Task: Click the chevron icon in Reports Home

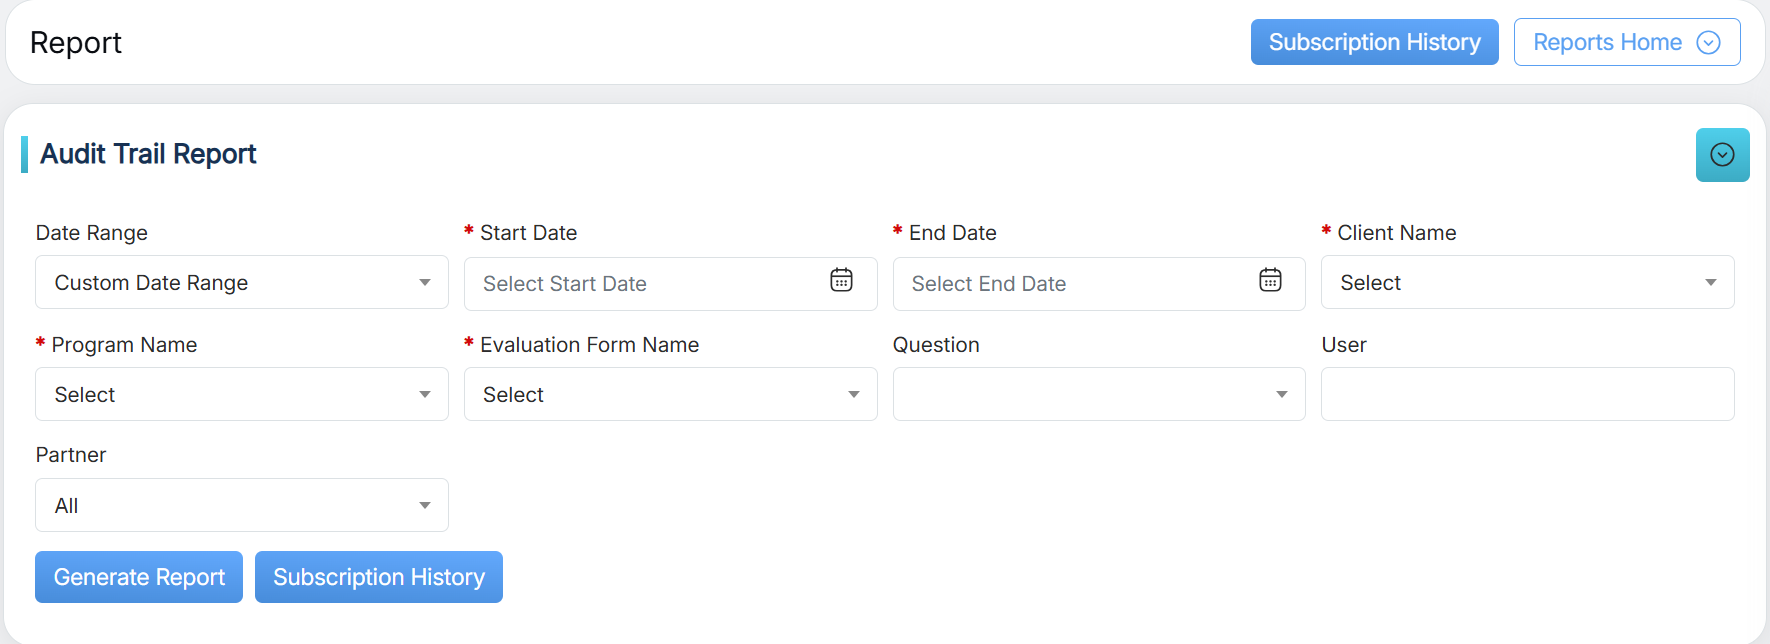Action: tap(1709, 42)
